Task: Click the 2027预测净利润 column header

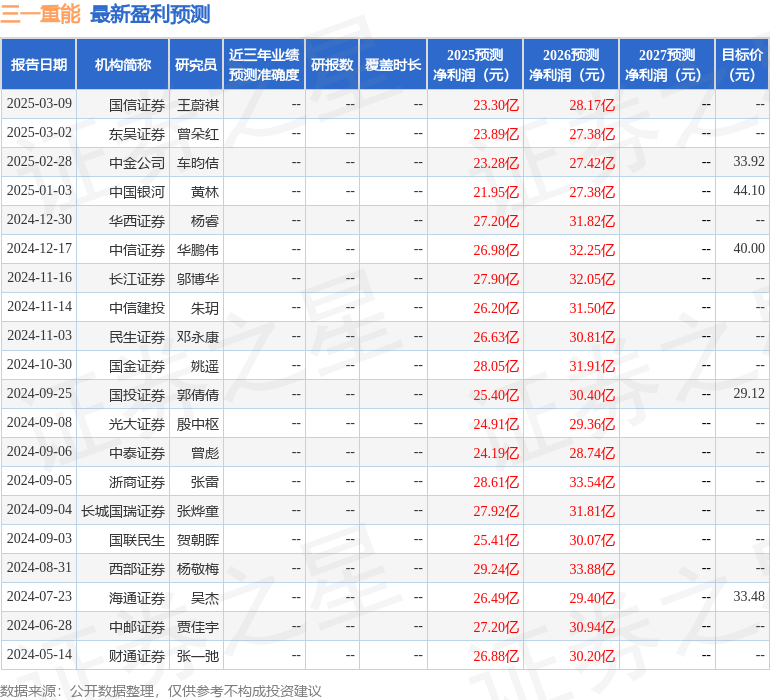Action: [x=667, y=65]
